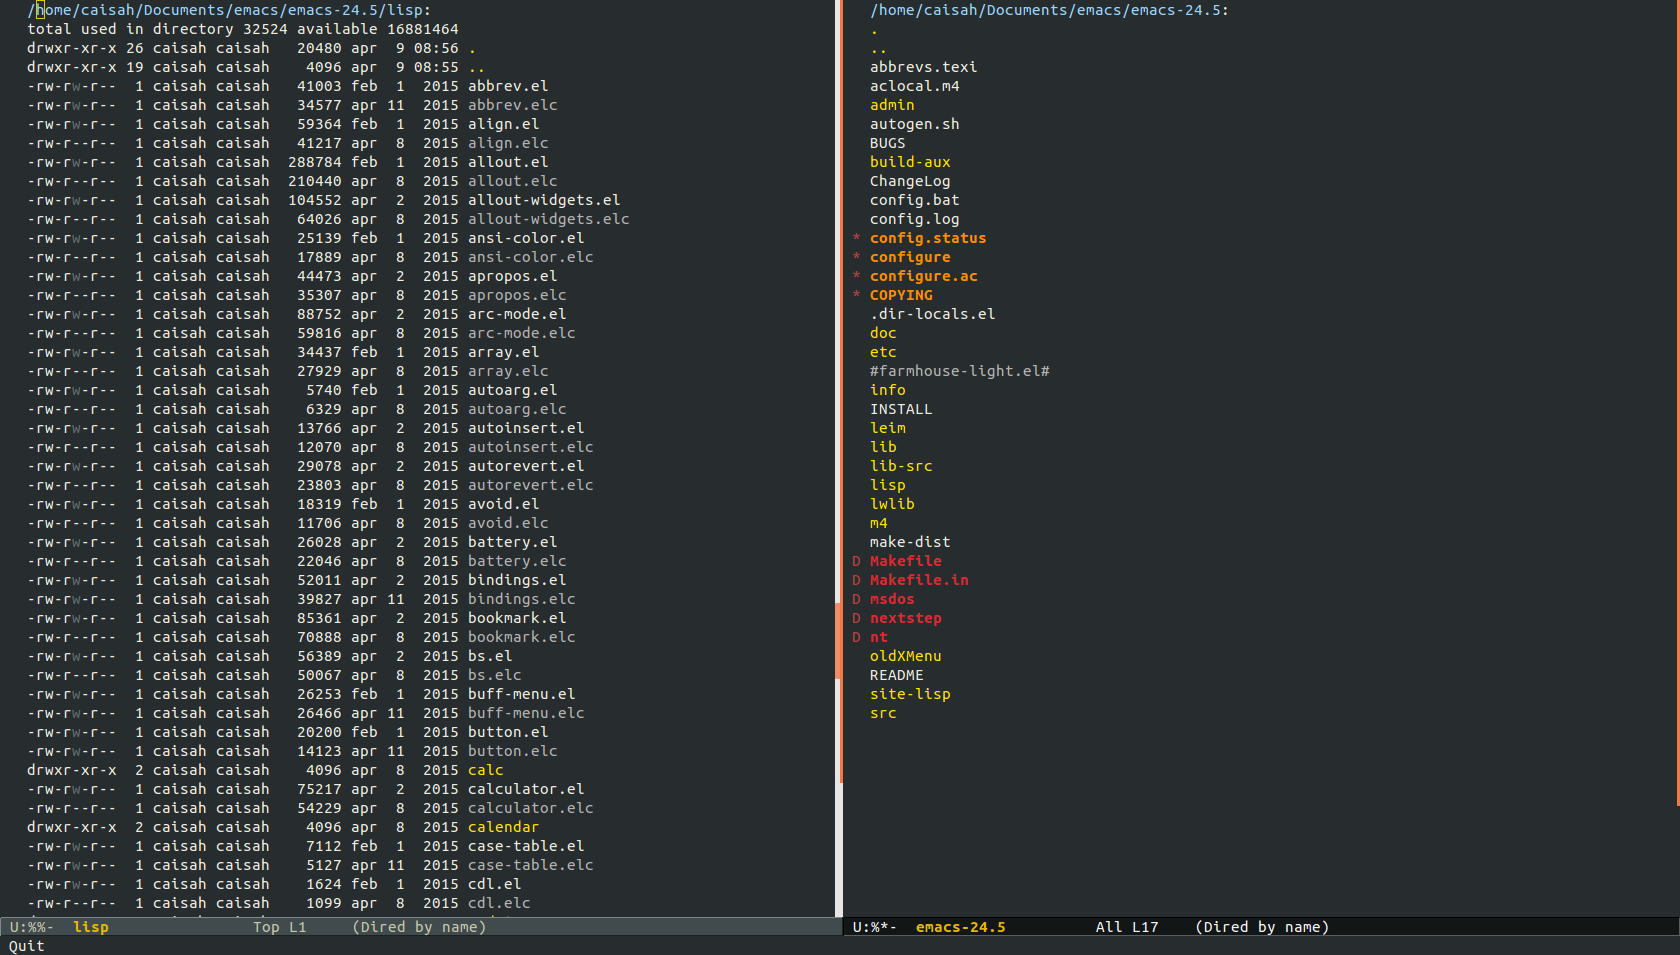1680x955 pixels.
Task: Select autorevert.elc in the listing
Action: [x=530, y=485]
